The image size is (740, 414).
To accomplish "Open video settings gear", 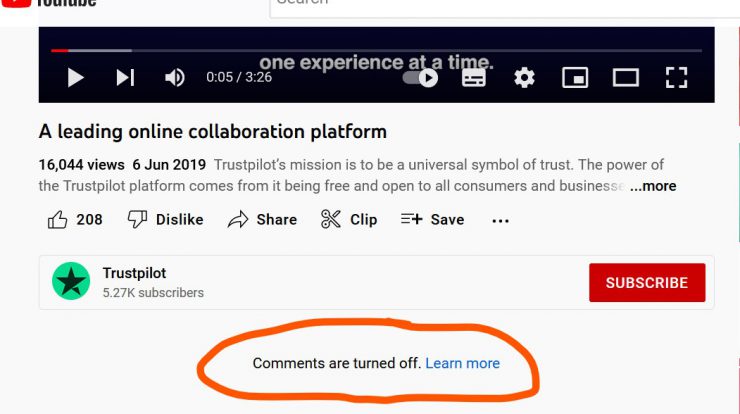I will point(524,77).
